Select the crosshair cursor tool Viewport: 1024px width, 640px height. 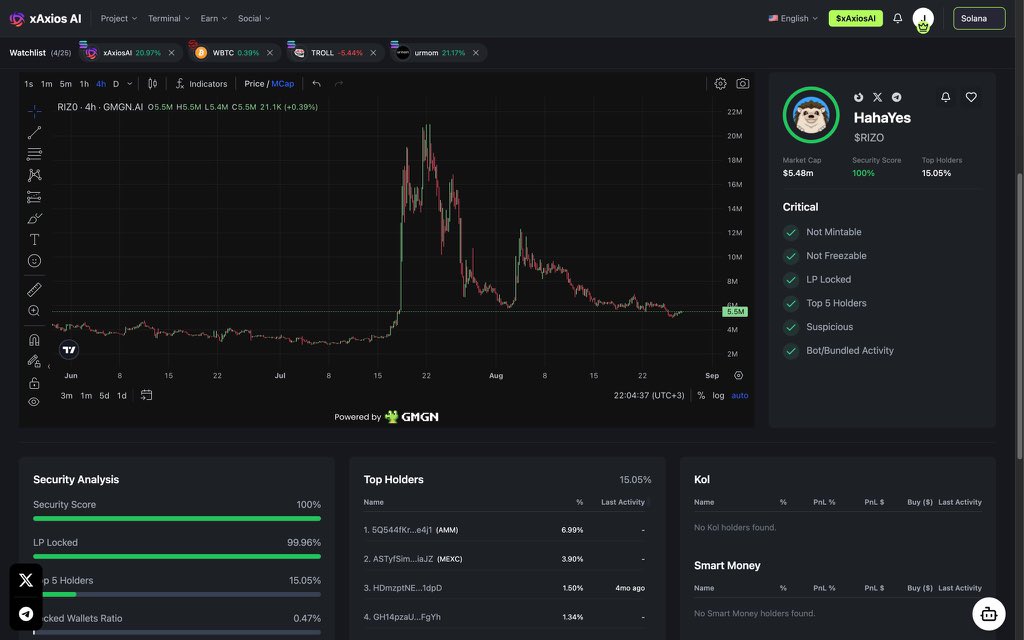(34, 112)
